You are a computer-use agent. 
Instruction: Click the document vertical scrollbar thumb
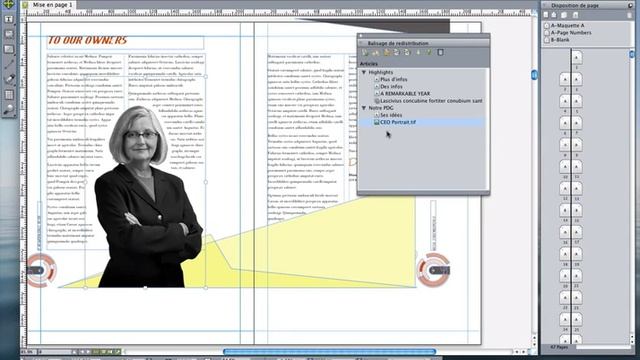tap(534, 75)
